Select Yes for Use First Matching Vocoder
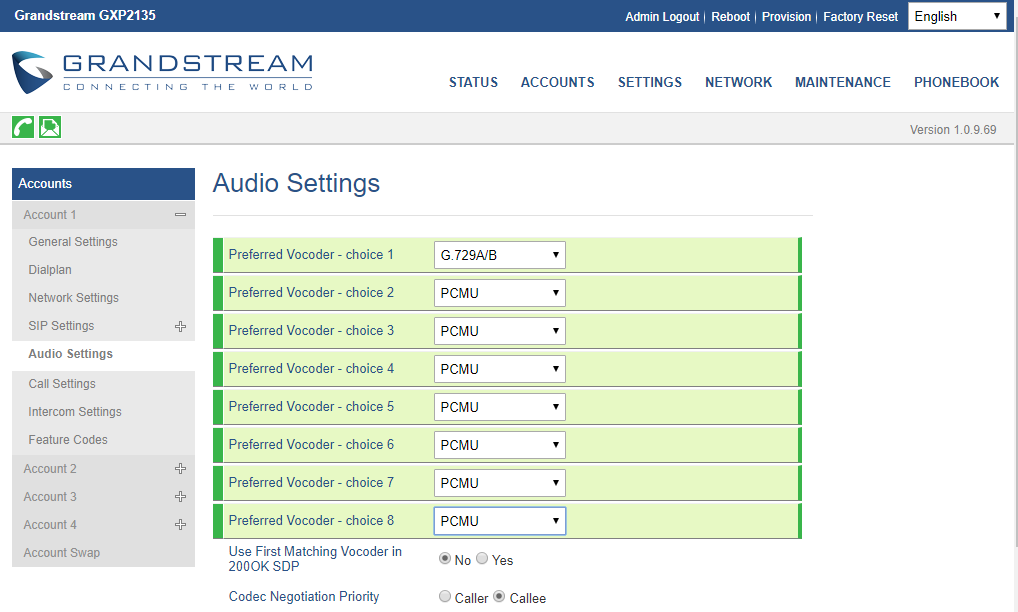 click(482, 558)
